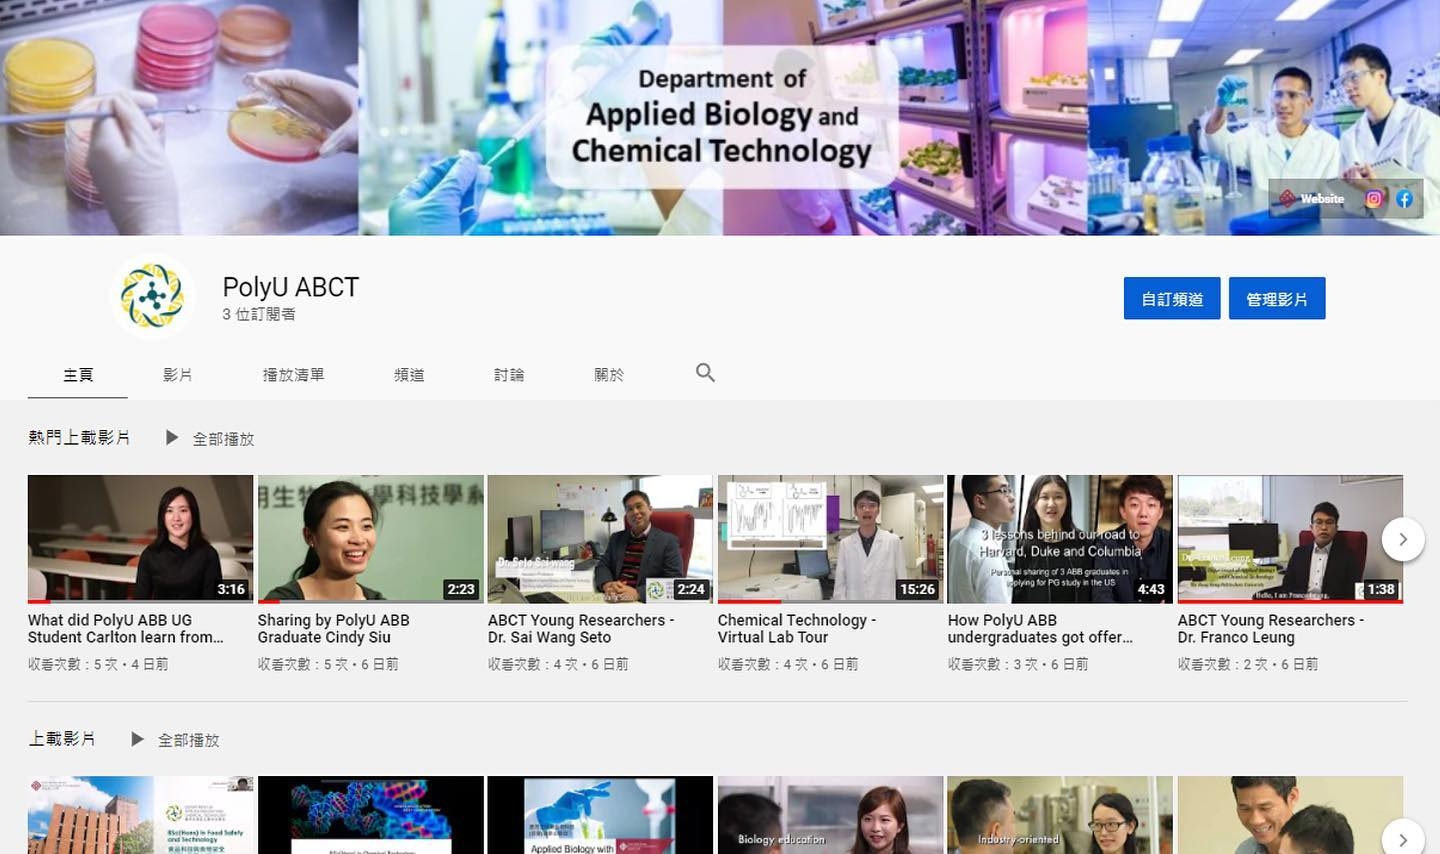Click the play triangle beside 上載影片

(x=137, y=739)
